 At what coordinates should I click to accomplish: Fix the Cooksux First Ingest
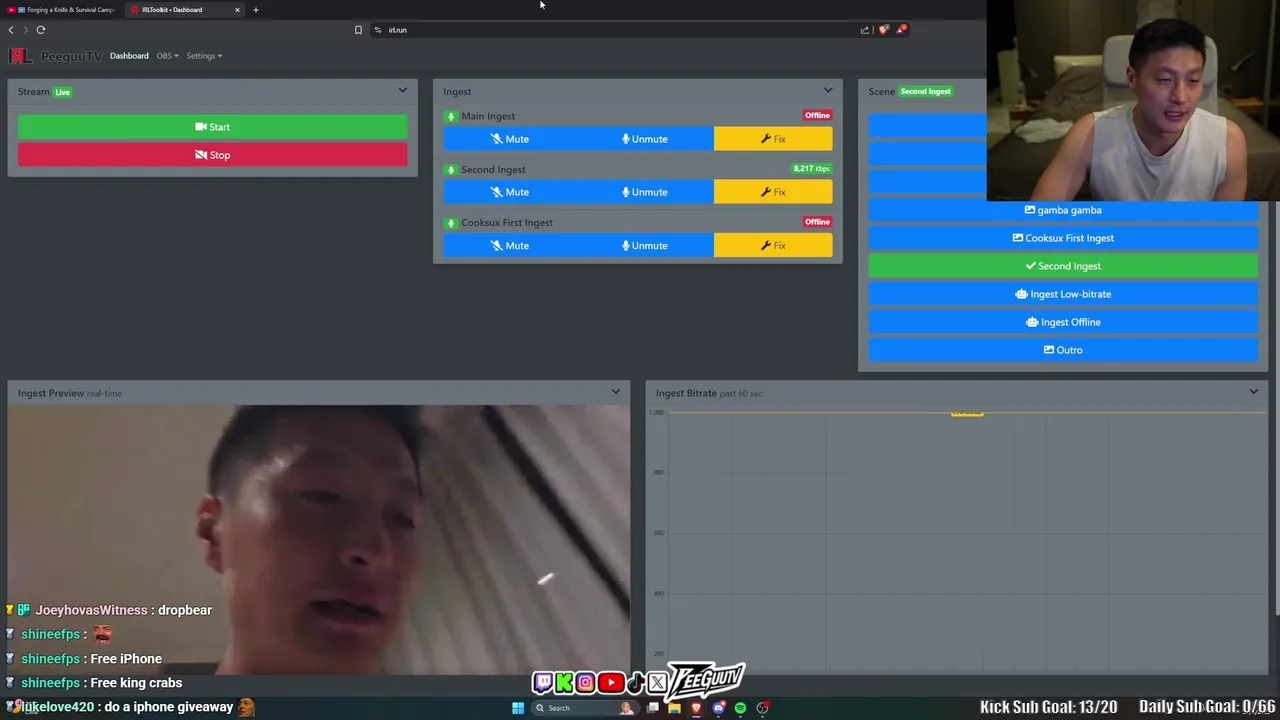tap(773, 245)
